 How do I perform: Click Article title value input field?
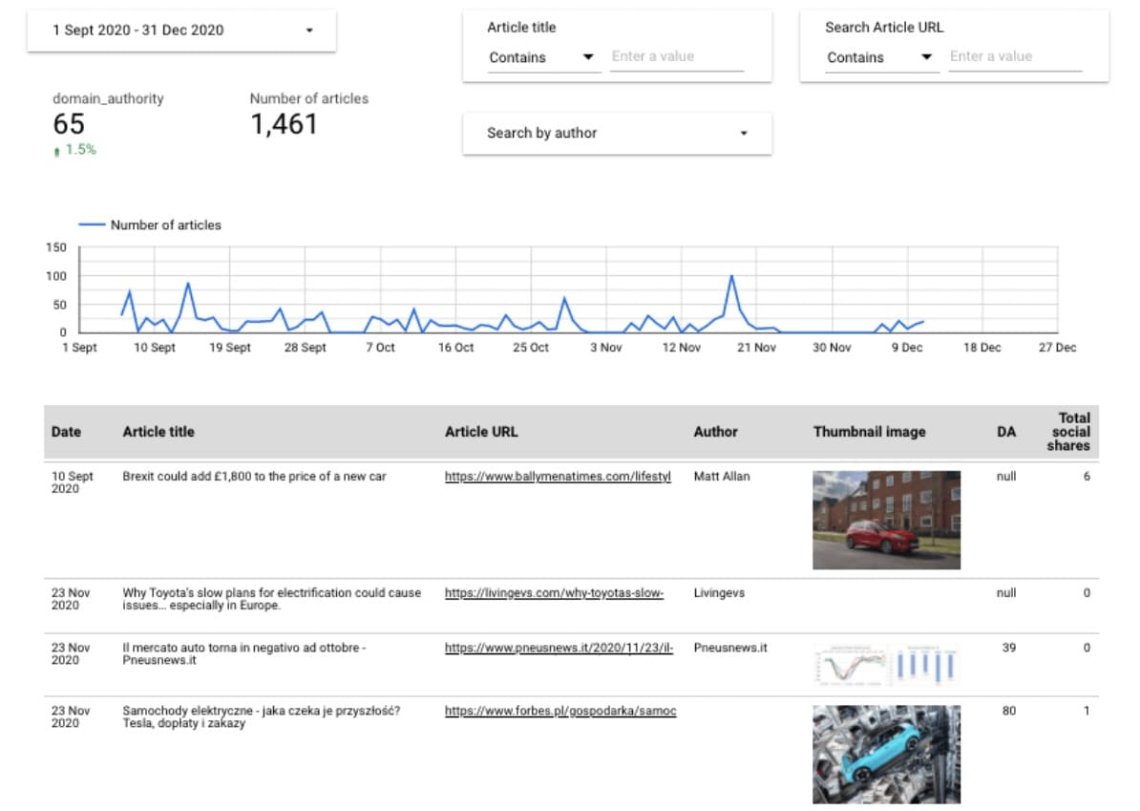click(x=676, y=57)
